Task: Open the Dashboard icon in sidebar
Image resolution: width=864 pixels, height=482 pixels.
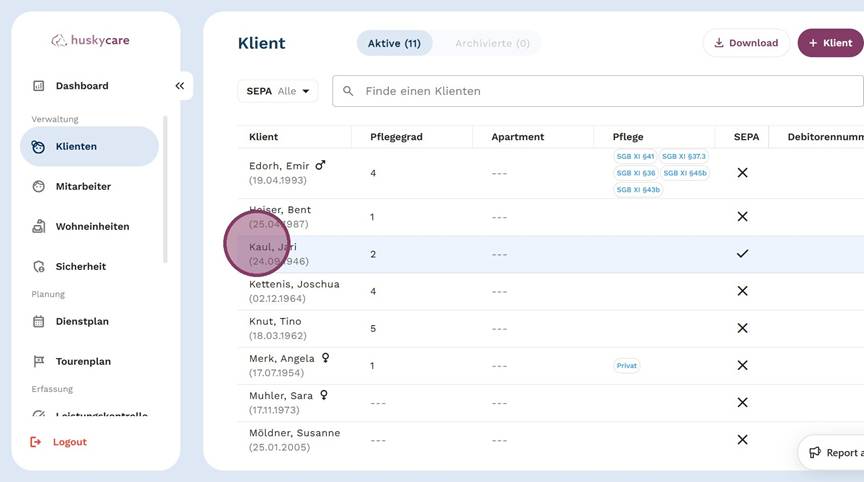Action: [39, 86]
